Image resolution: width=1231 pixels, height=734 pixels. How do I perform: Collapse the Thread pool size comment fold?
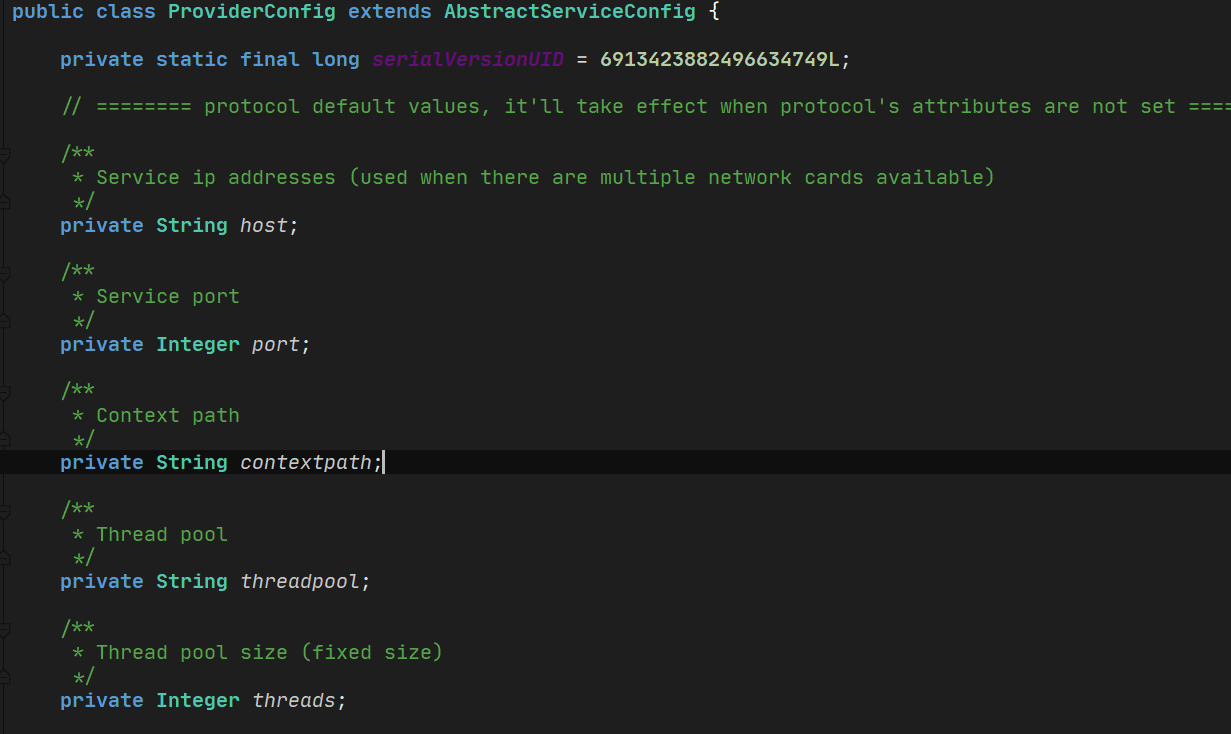click(5, 629)
